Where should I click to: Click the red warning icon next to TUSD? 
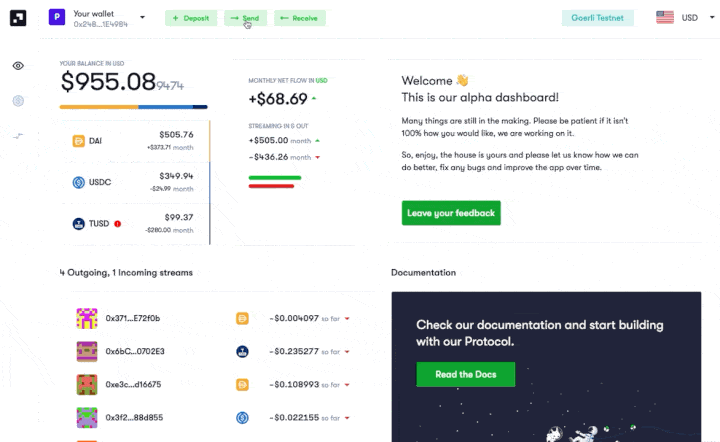point(118,223)
